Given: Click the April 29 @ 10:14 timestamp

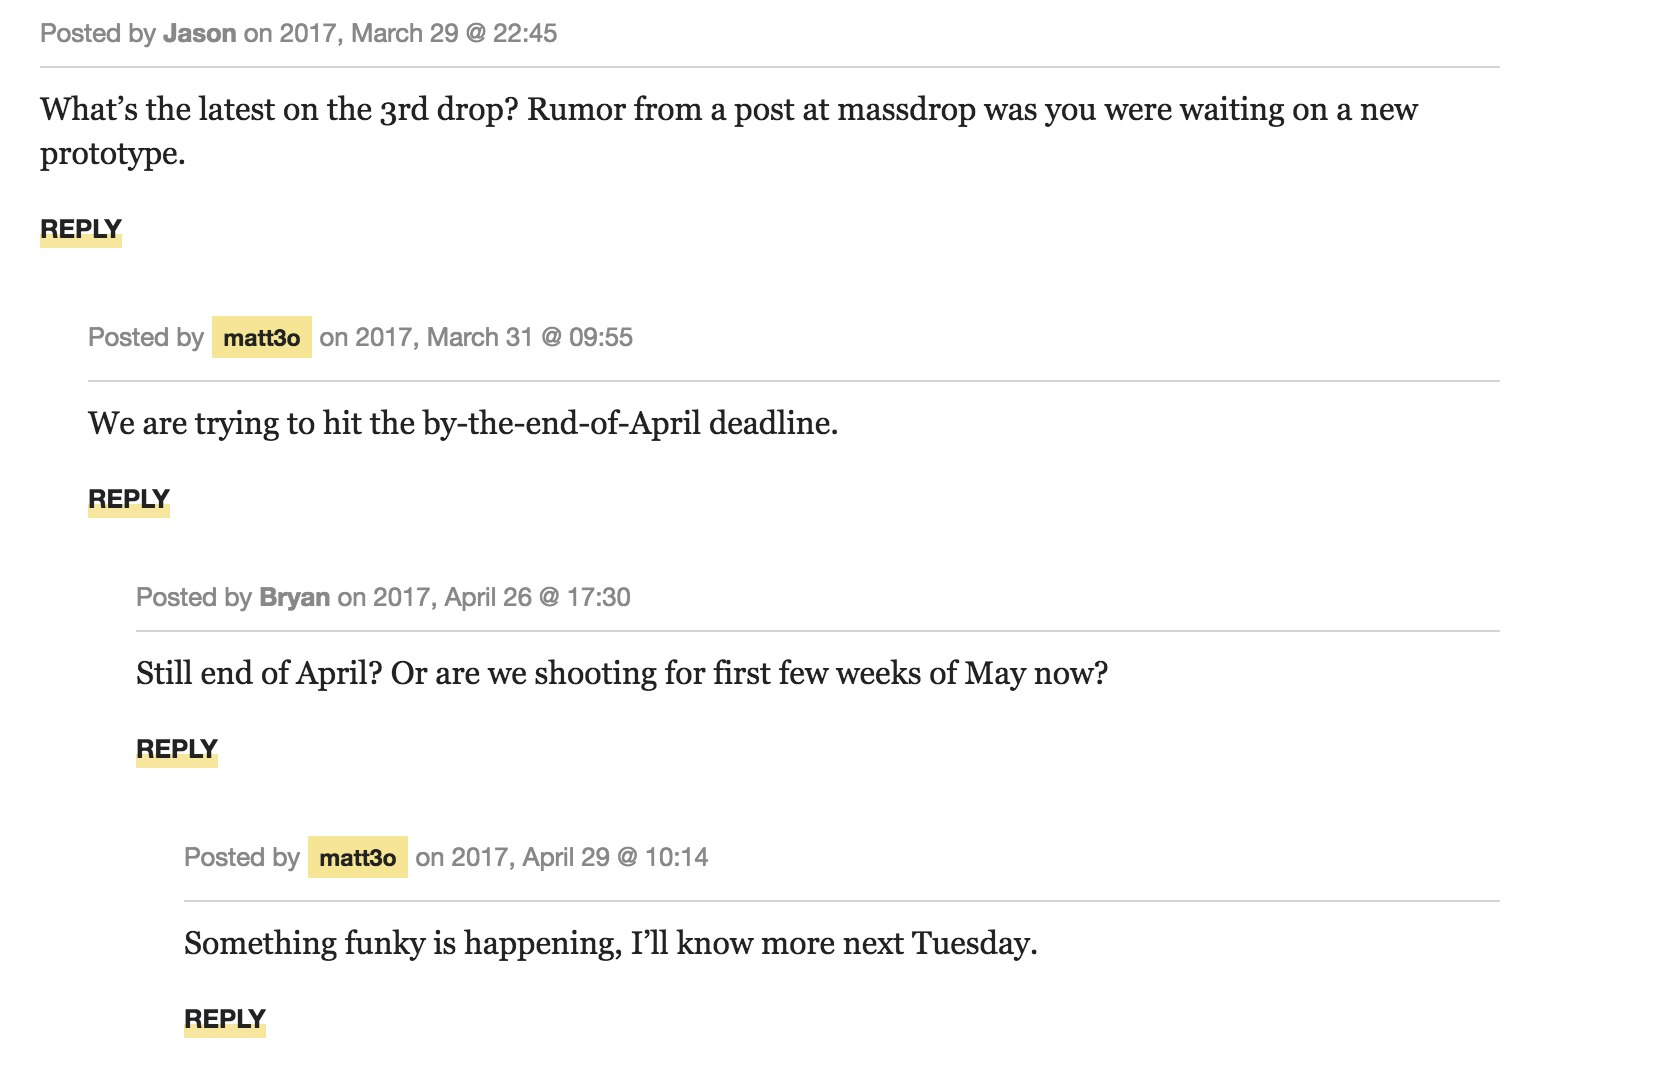Looking at the screenshot, I should click(x=579, y=857).
